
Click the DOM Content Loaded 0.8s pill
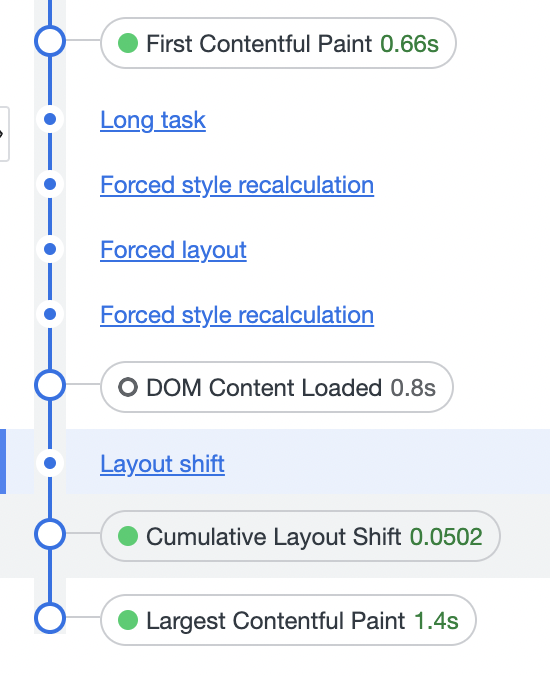[277, 387]
